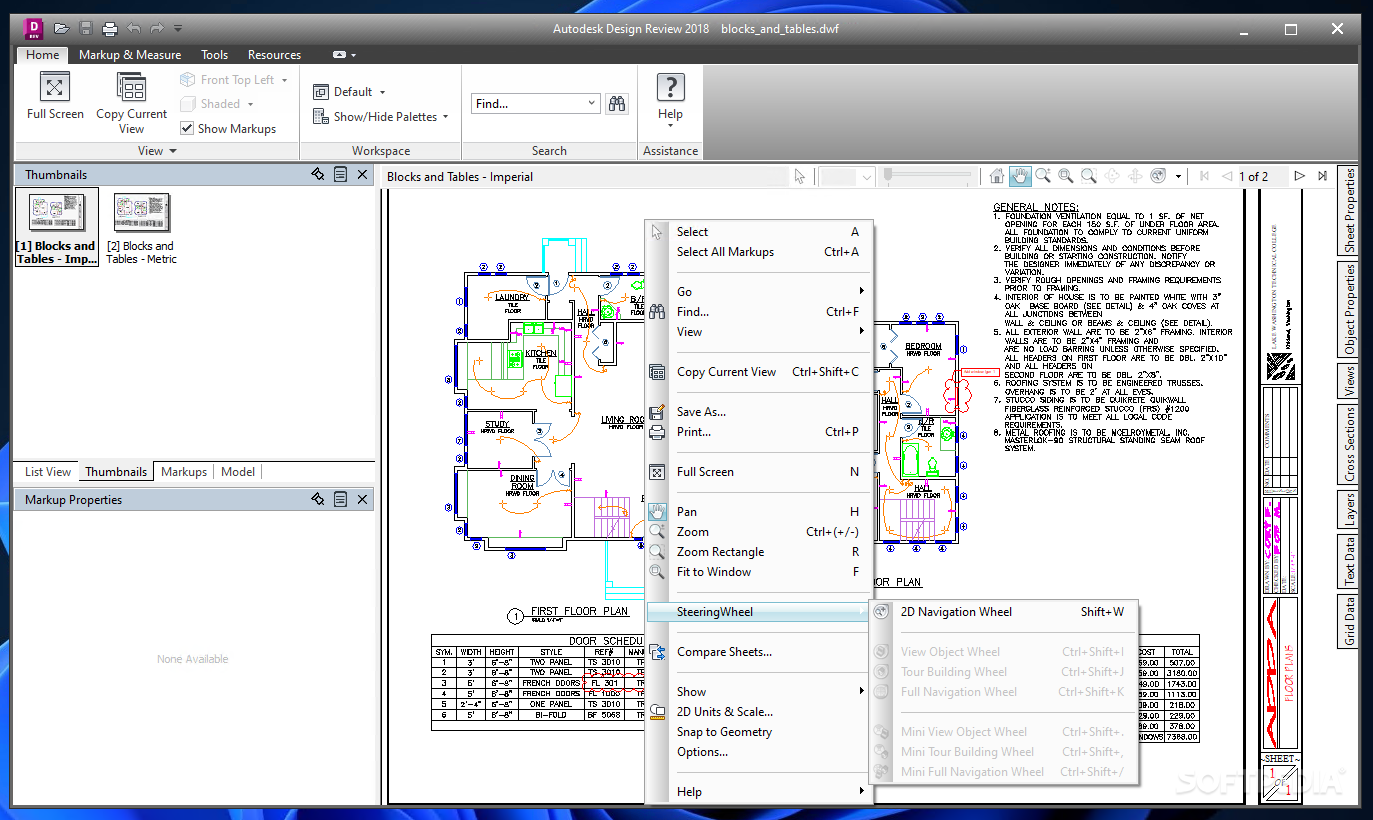Click the Full Screen ribbon button

pyautogui.click(x=55, y=96)
